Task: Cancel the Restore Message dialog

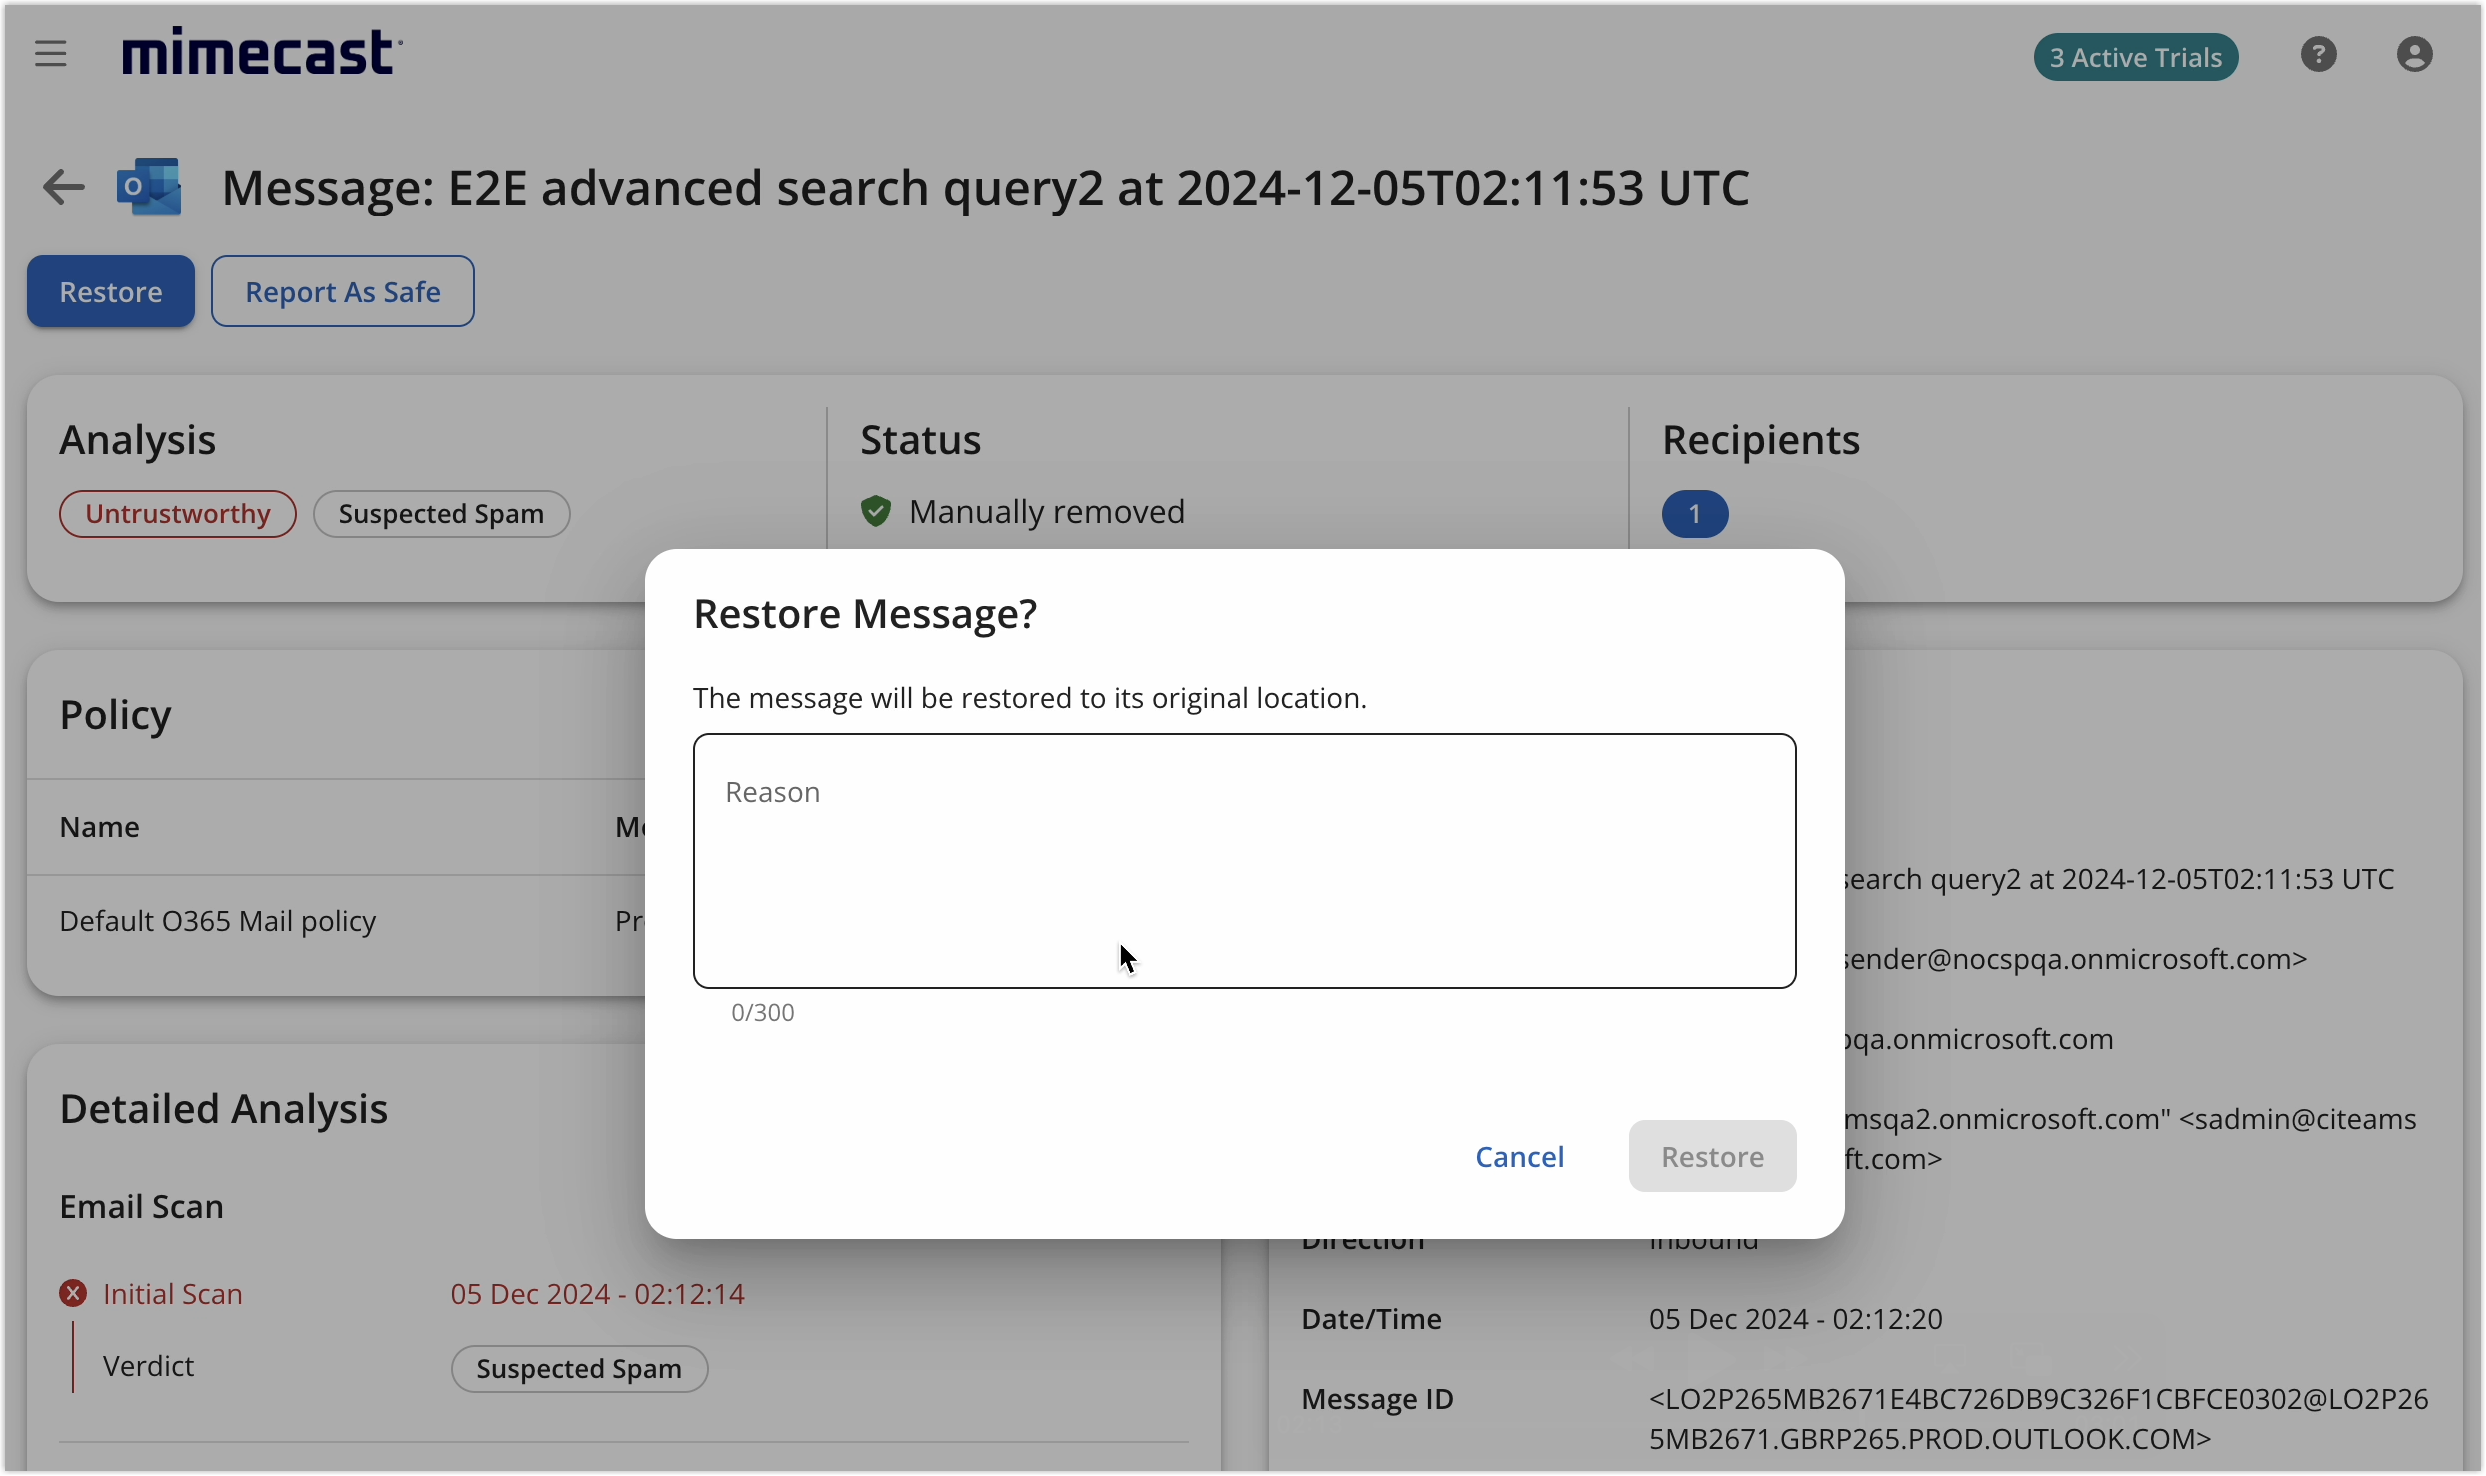Action: (1519, 1157)
